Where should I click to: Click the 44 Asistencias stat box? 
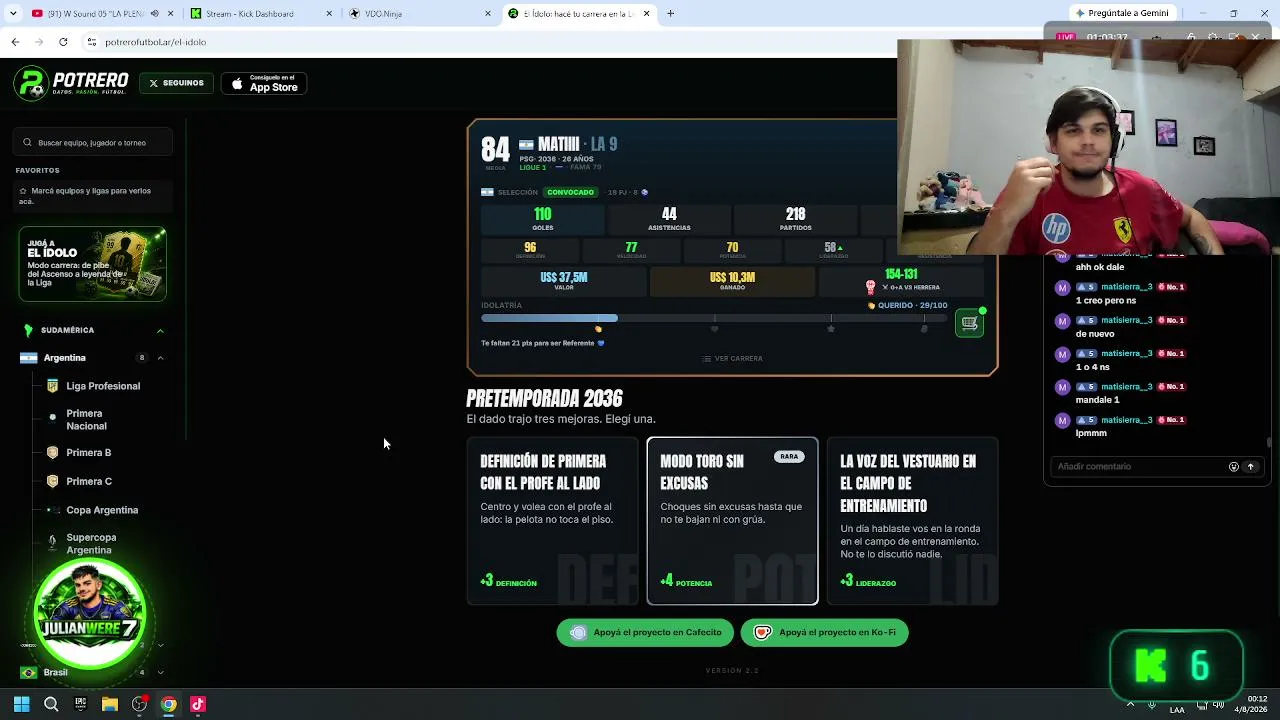(x=669, y=219)
